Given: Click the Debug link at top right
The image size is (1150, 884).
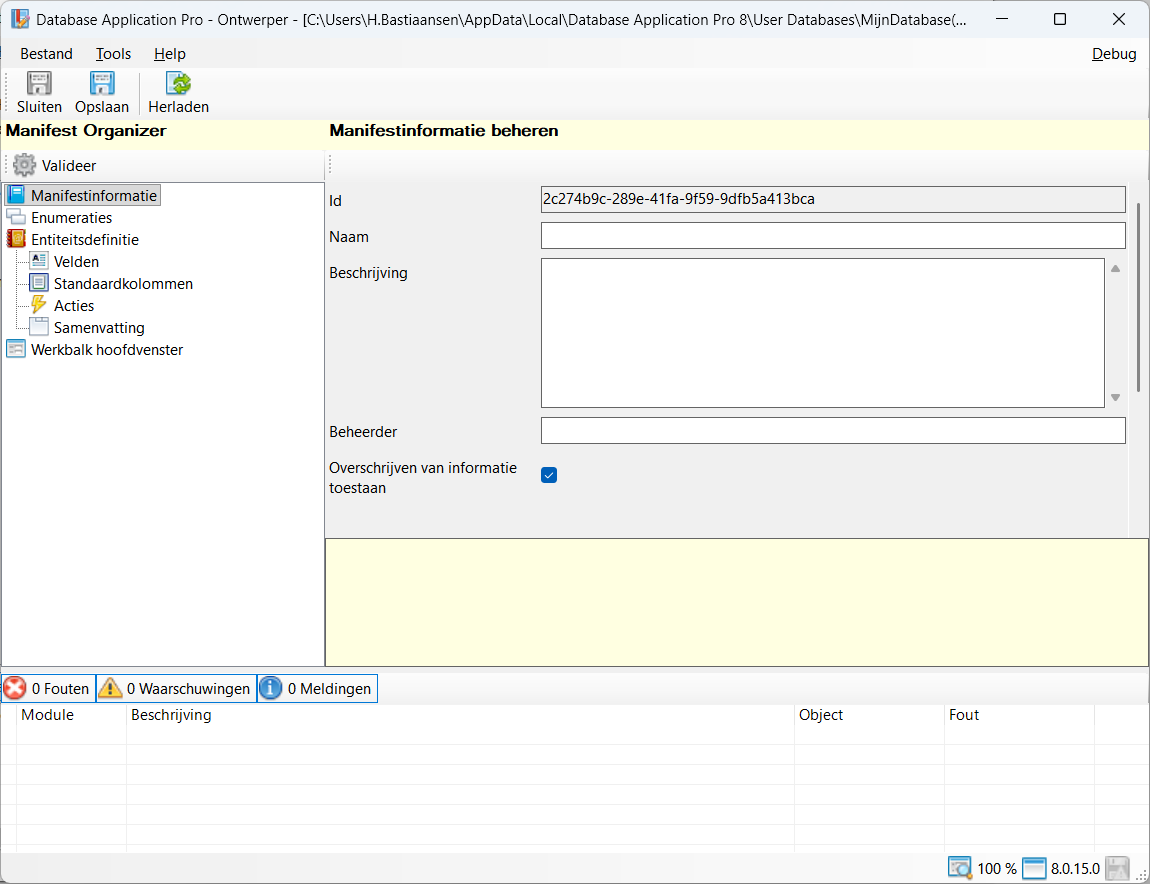Looking at the screenshot, I should (x=1113, y=54).
